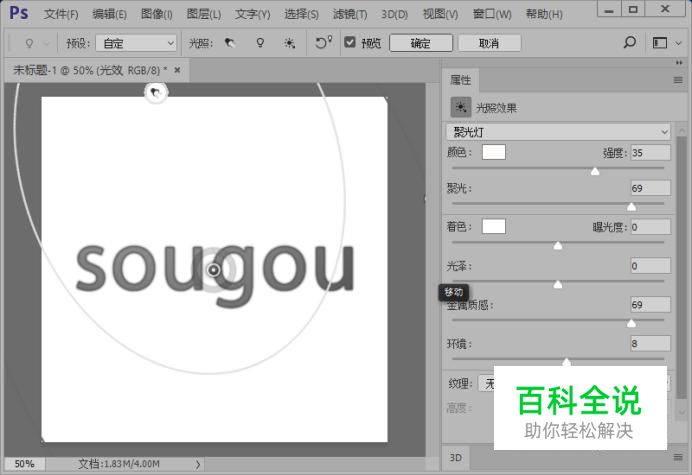Click the 50% zoom level field
The width and height of the screenshot is (692, 475).
(x=24, y=464)
